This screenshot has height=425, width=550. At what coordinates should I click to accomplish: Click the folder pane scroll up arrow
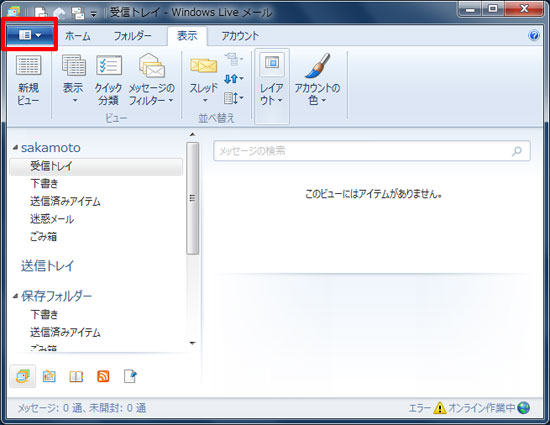pyautogui.click(x=192, y=134)
